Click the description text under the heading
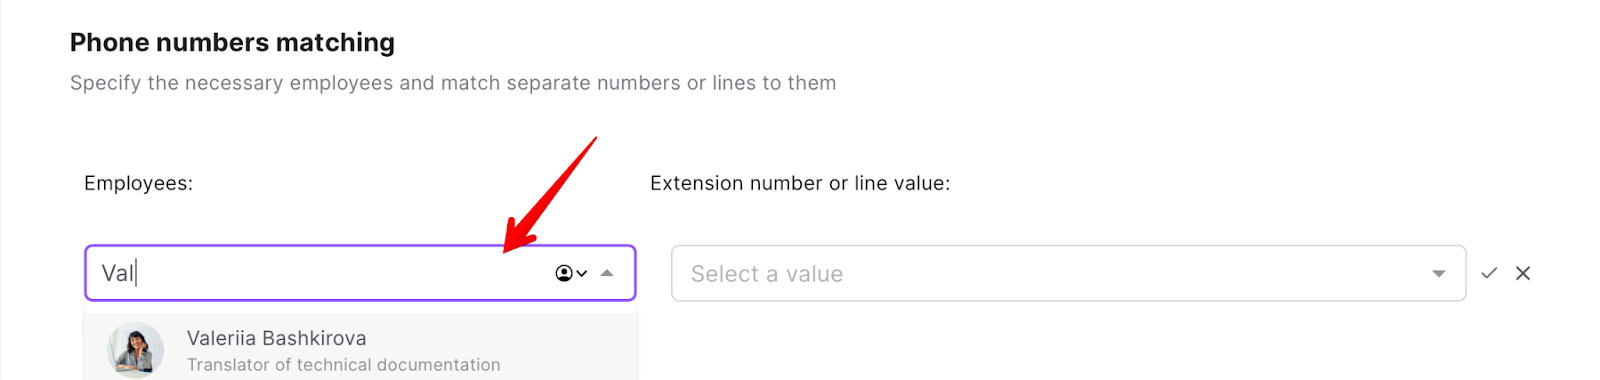The width and height of the screenshot is (1600, 380). pyautogui.click(x=453, y=83)
